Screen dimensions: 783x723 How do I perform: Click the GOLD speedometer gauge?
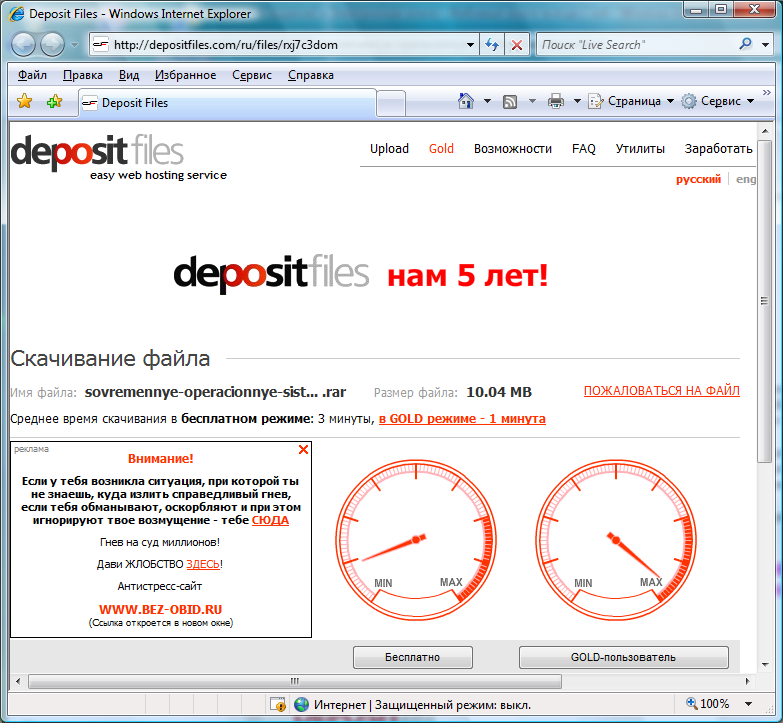pyautogui.click(x=616, y=540)
